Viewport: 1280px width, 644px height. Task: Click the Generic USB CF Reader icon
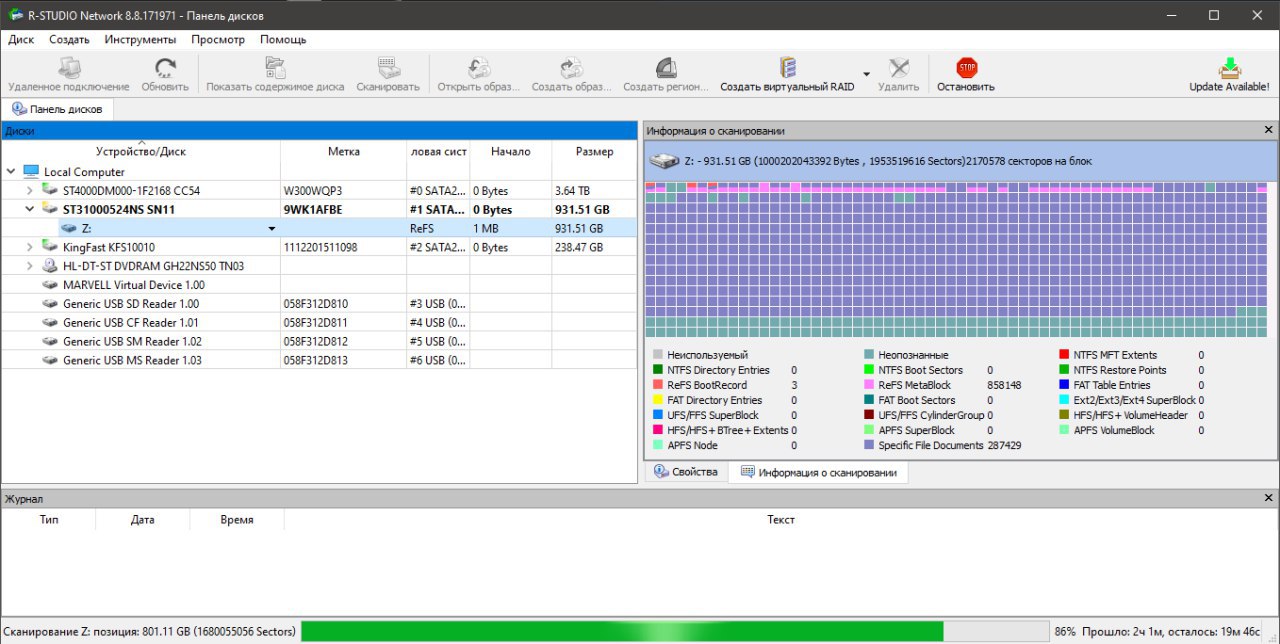tap(50, 323)
